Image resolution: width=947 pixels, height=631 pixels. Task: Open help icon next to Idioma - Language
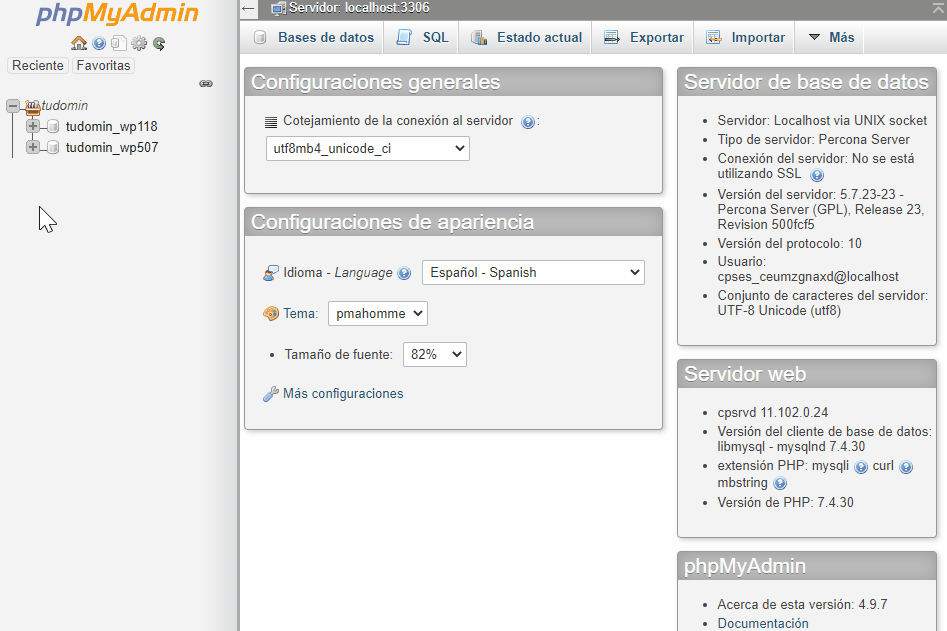[404, 274]
